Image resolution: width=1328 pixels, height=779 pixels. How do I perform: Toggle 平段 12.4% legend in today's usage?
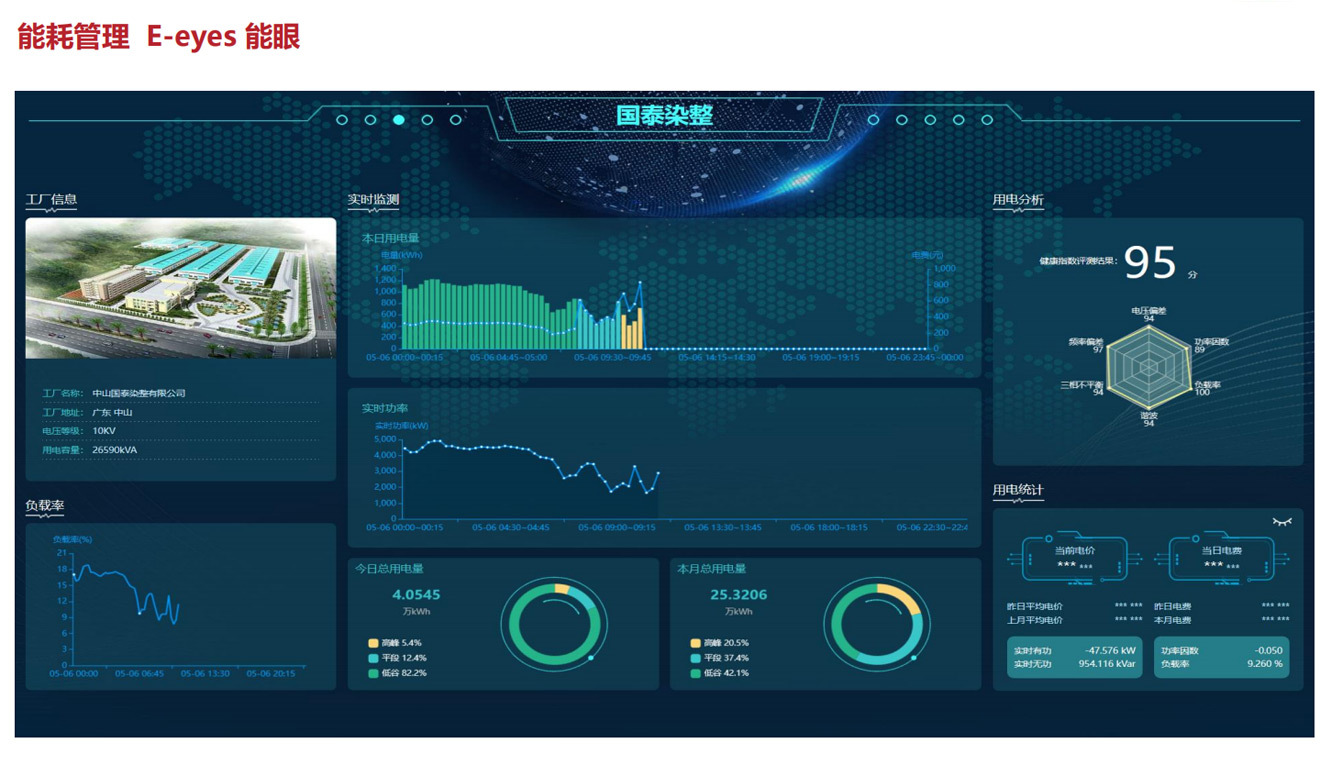(374, 658)
